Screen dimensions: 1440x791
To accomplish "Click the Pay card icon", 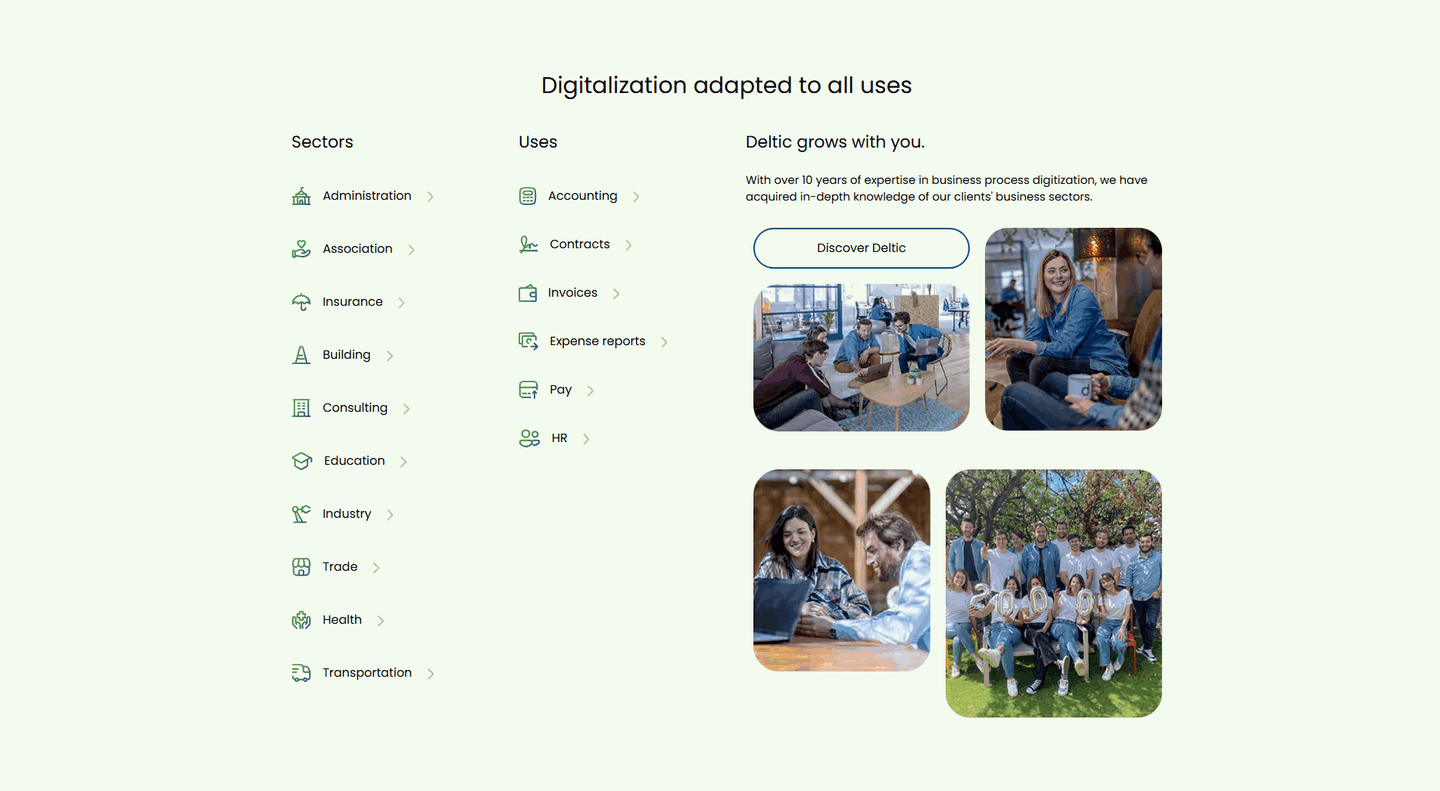I will pos(528,390).
